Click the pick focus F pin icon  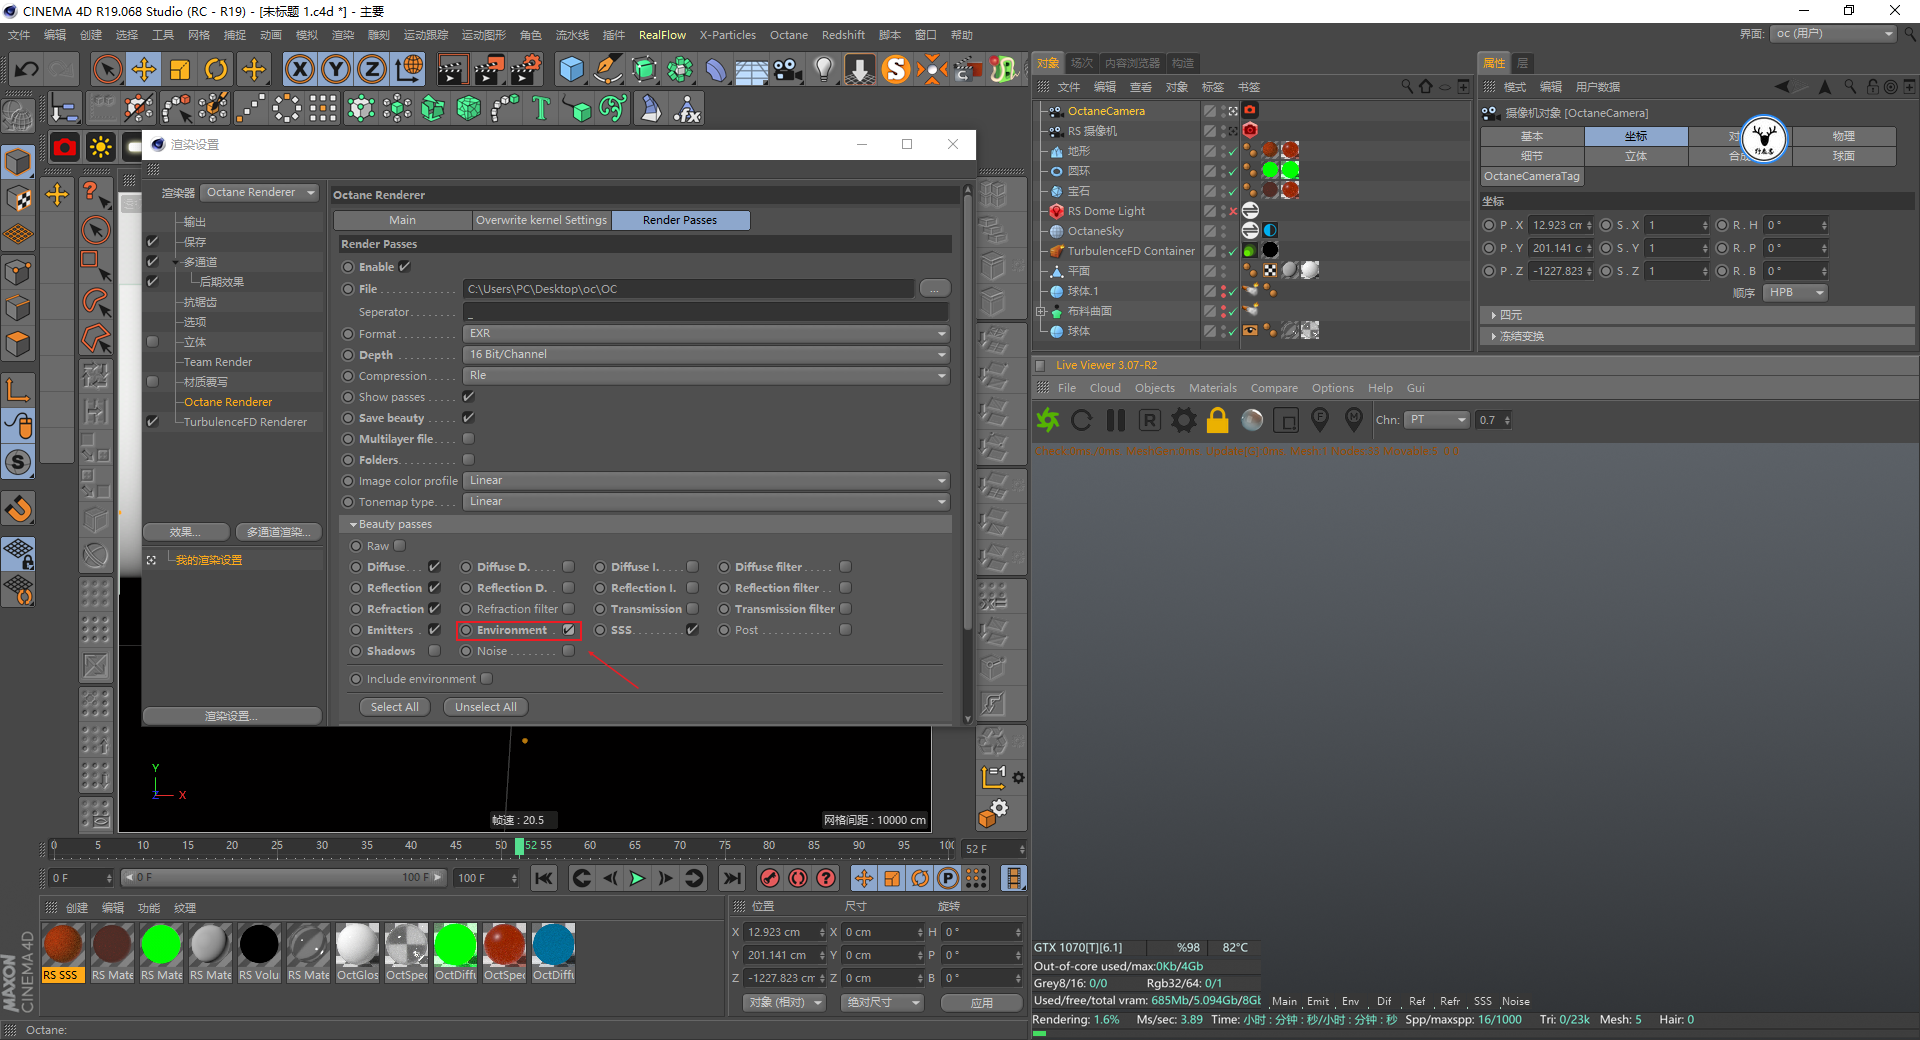pos(1320,420)
